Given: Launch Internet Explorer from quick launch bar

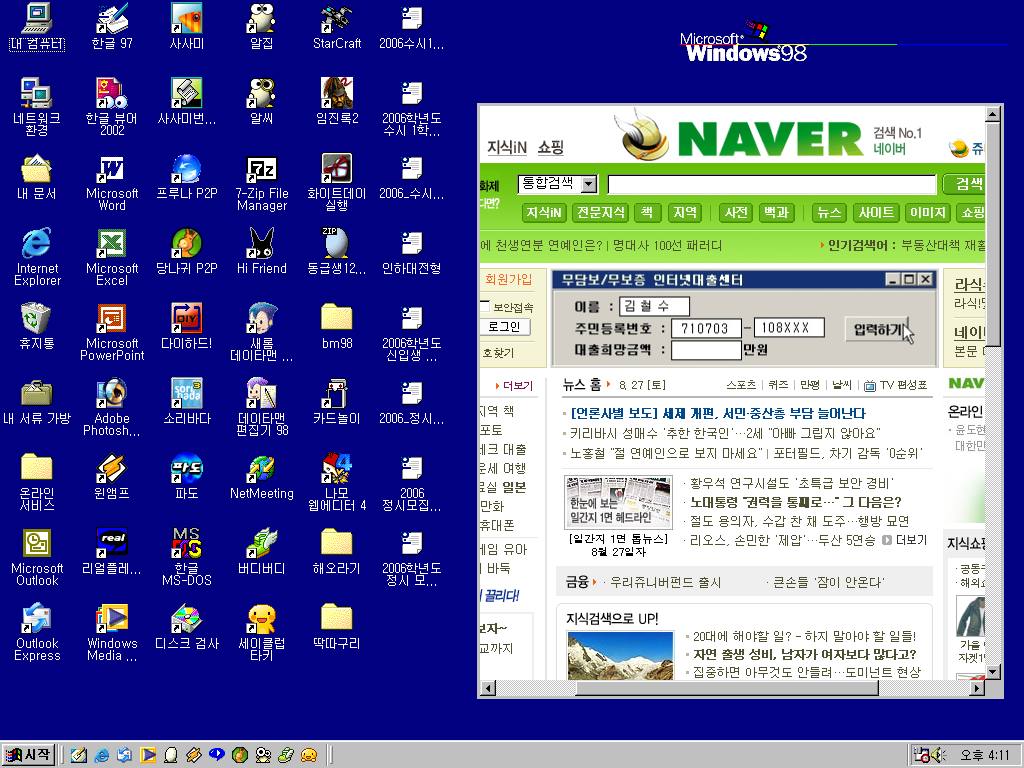Looking at the screenshot, I should click(x=101, y=755).
